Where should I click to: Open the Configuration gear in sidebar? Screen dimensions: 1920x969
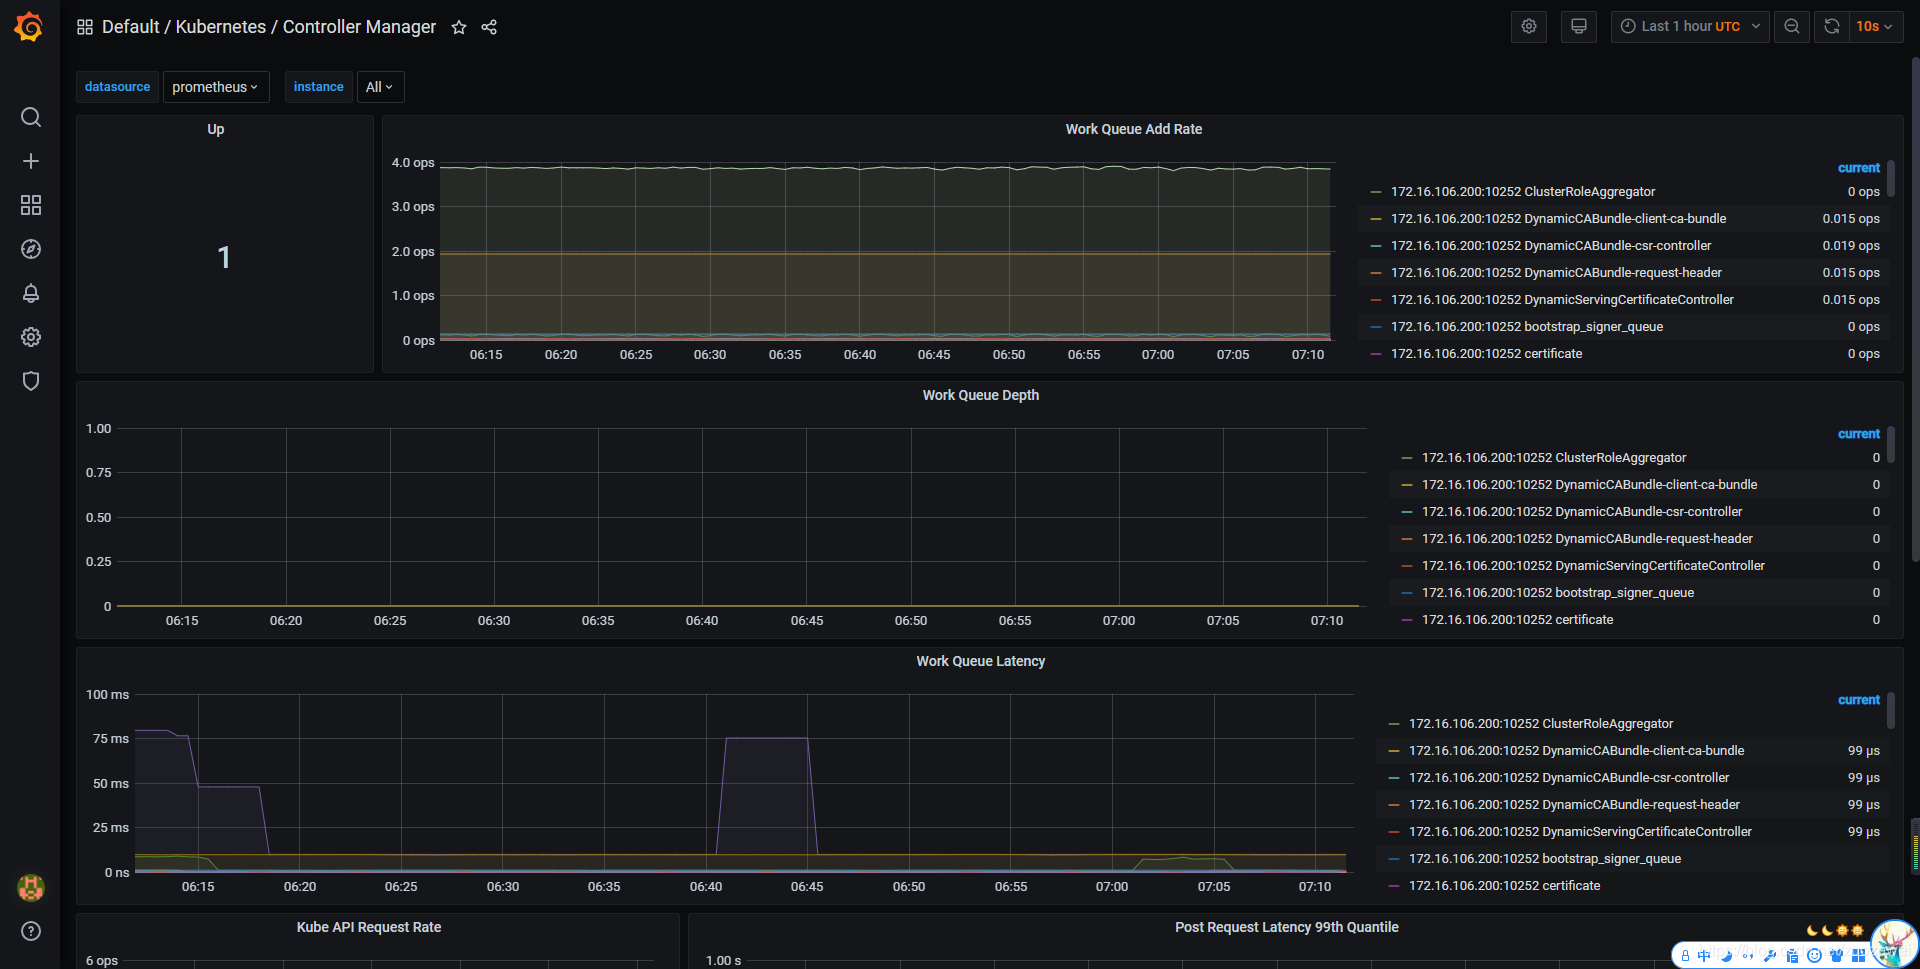point(31,337)
